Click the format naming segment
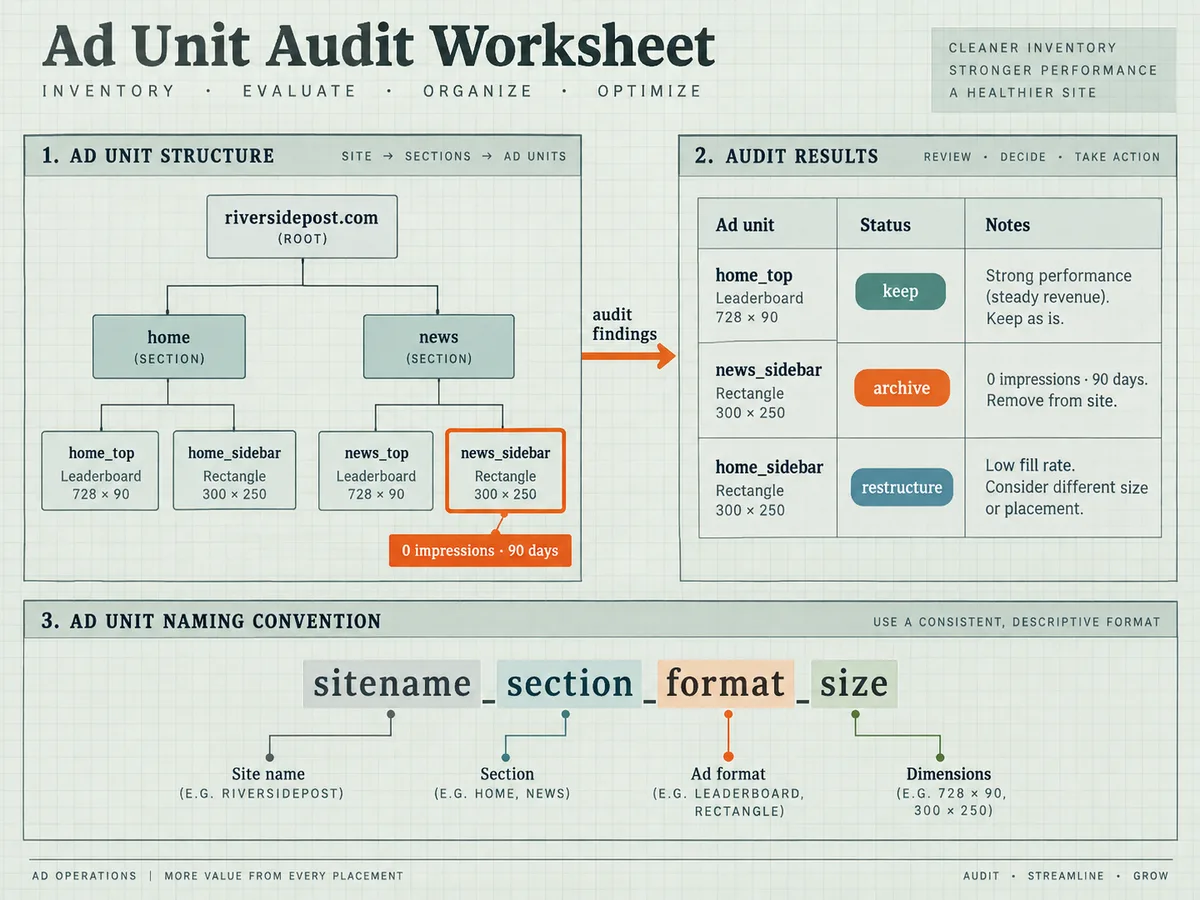1200x900 pixels. click(726, 683)
